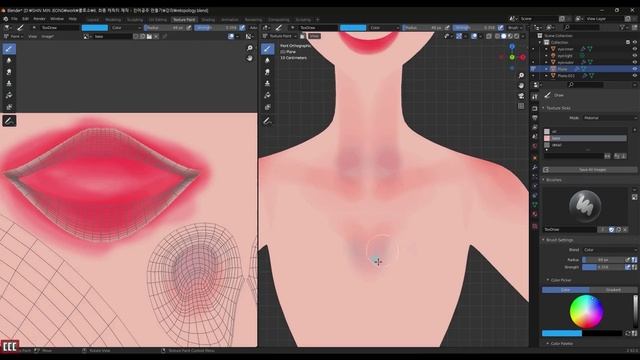The height and width of the screenshot is (360, 640).
Task: Enable solid viewport shading mode
Action: (504, 36)
